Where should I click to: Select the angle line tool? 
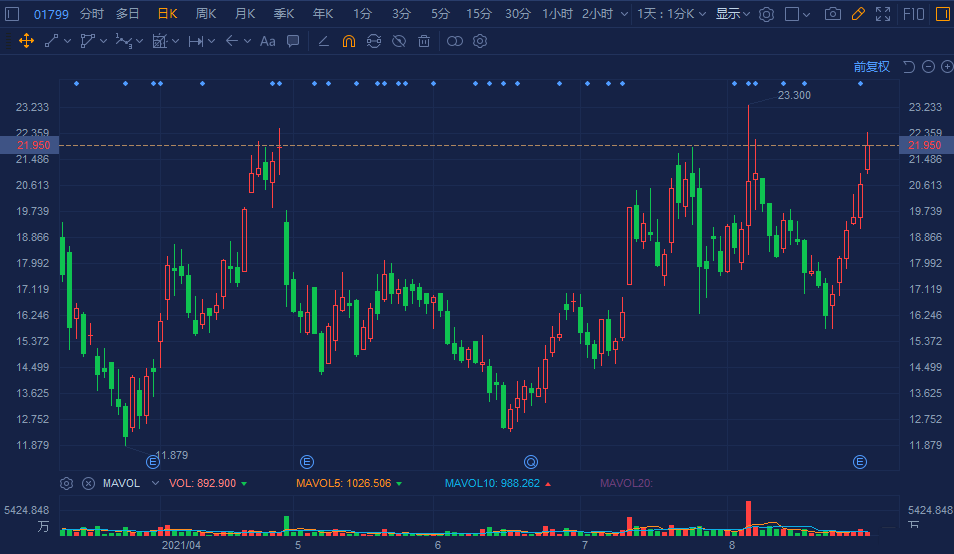point(324,41)
